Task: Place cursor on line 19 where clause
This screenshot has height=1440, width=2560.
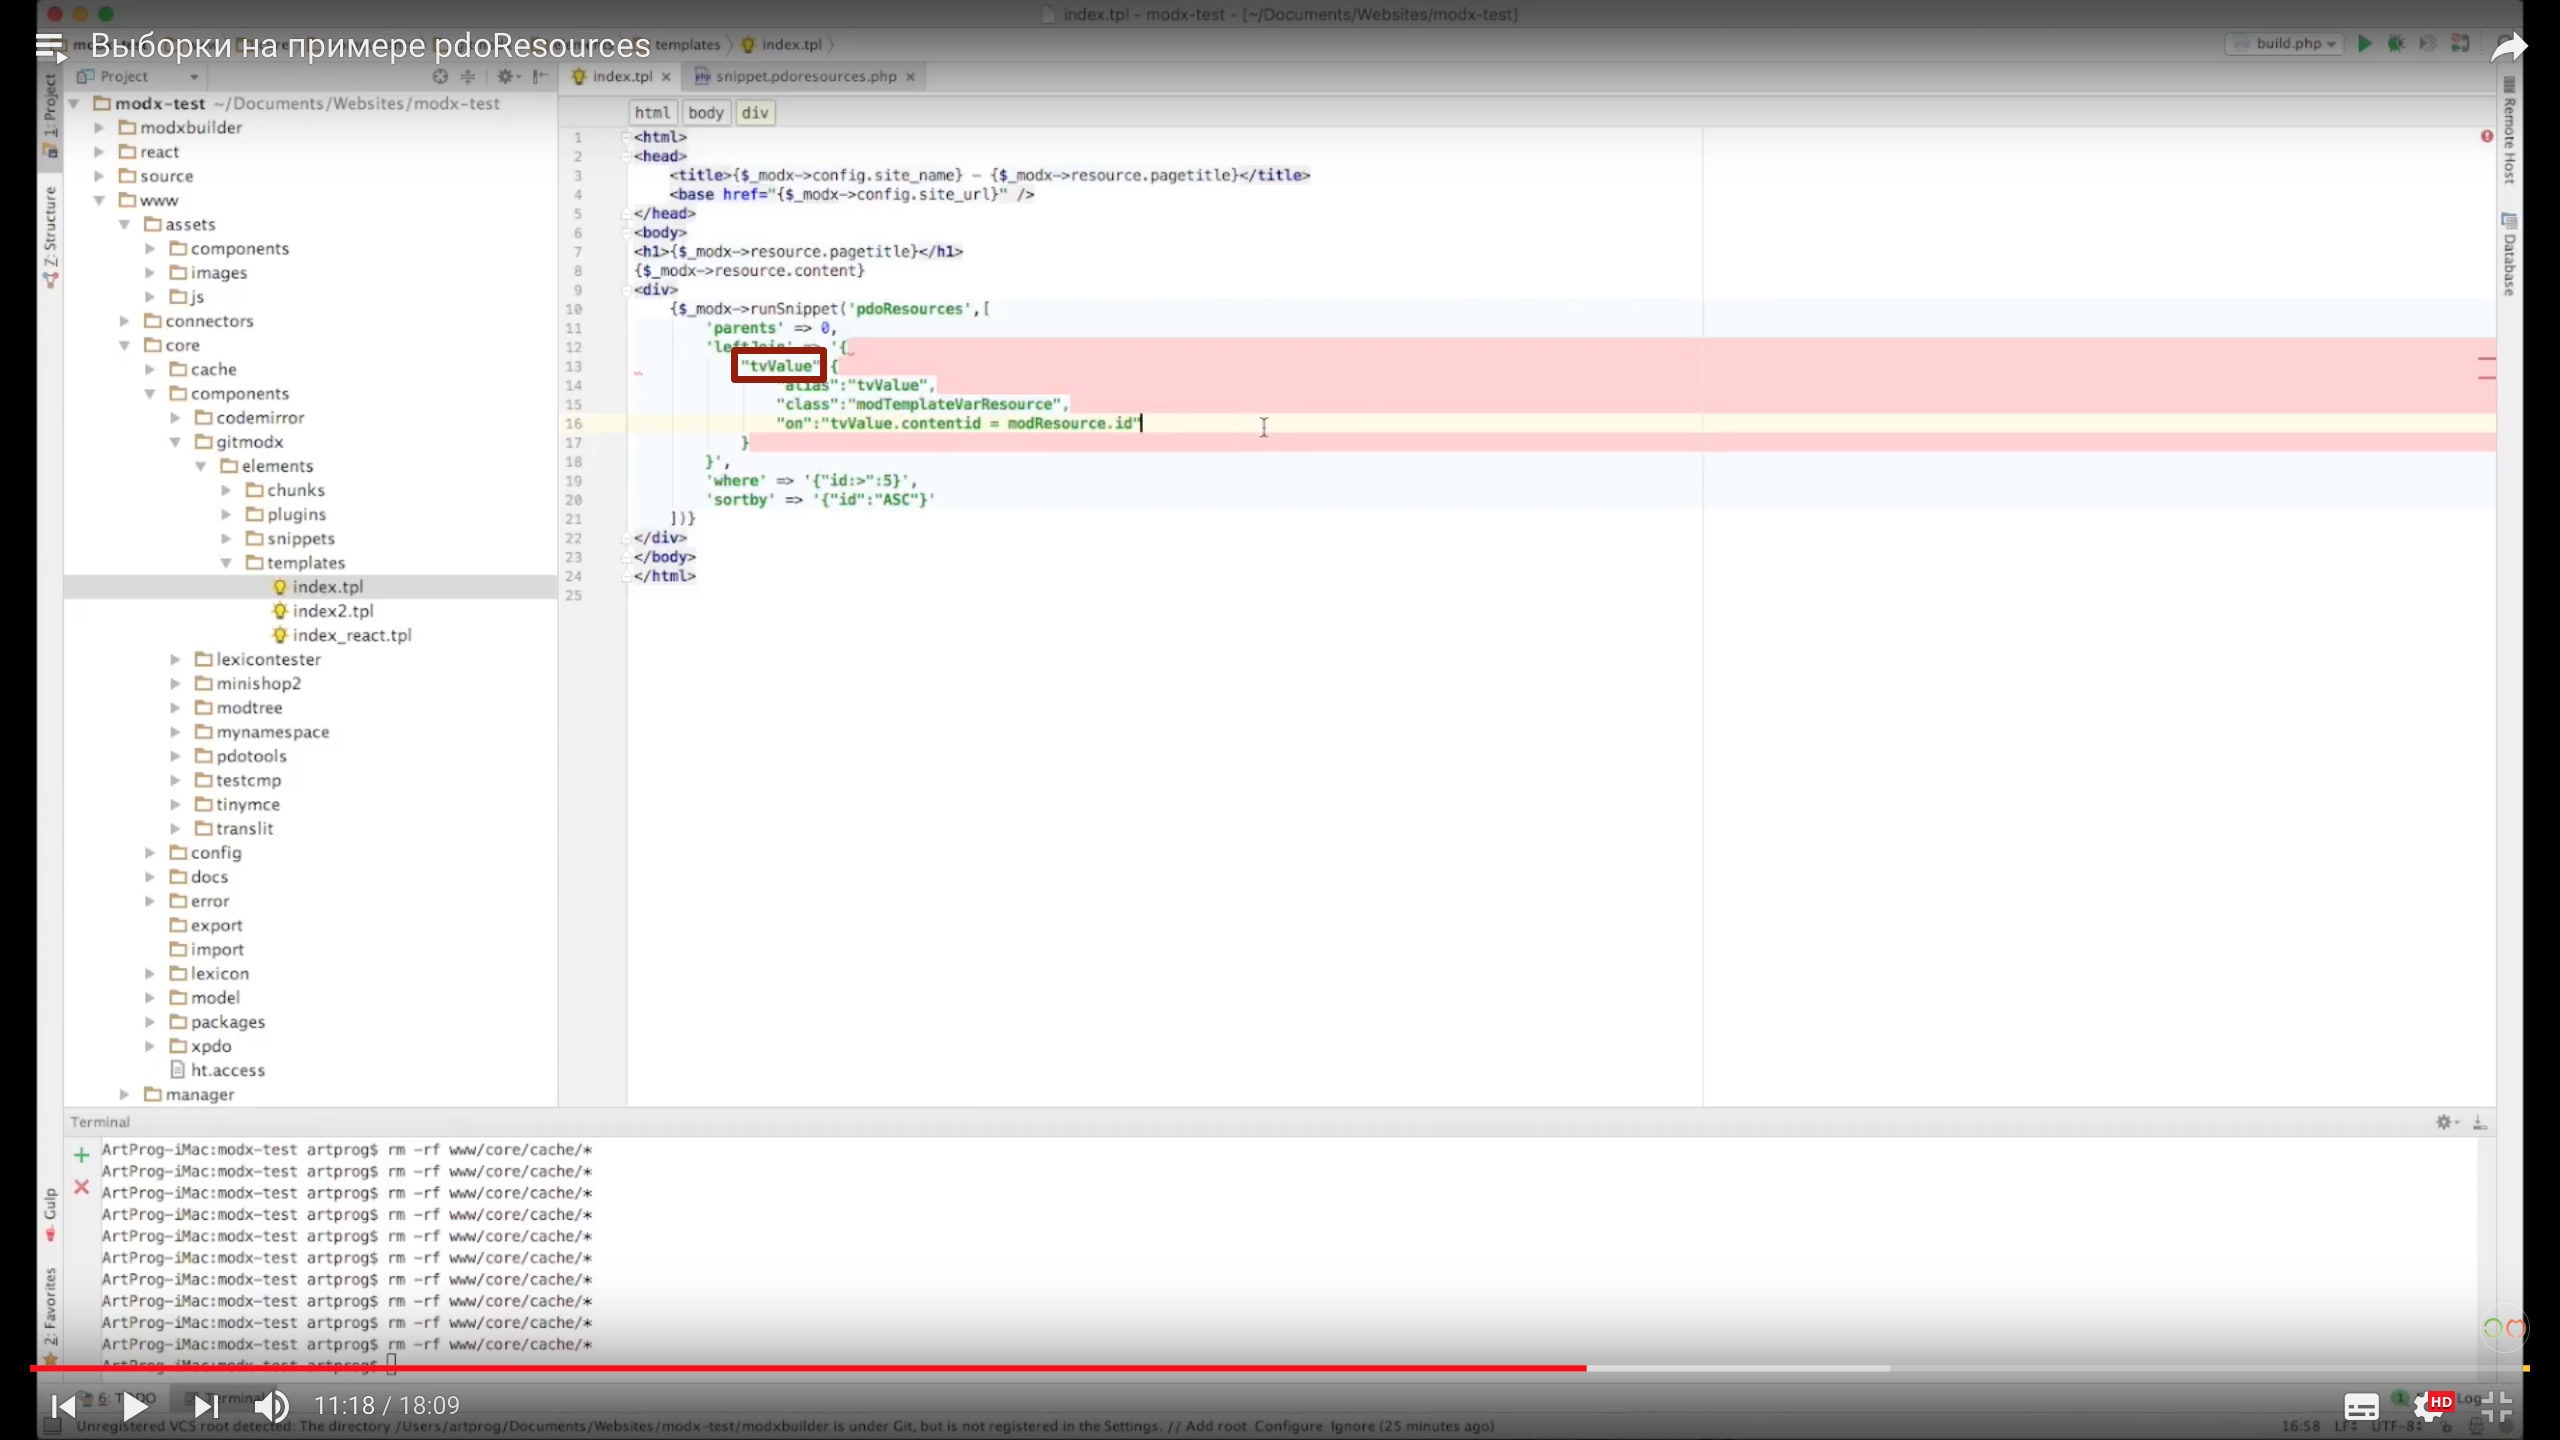Action: point(810,481)
